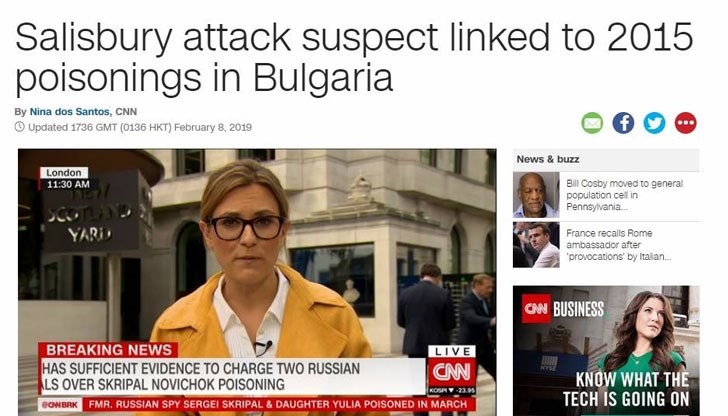The width and height of the screenshot is (728, 416).
Task: Click the clock icon beside Updated time
Action: (x=20, y=127)
